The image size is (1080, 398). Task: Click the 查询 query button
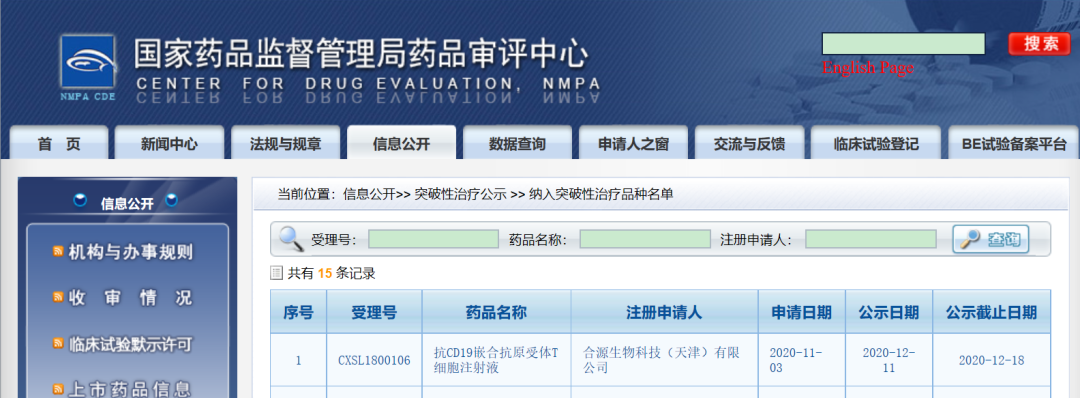[991, 239]
